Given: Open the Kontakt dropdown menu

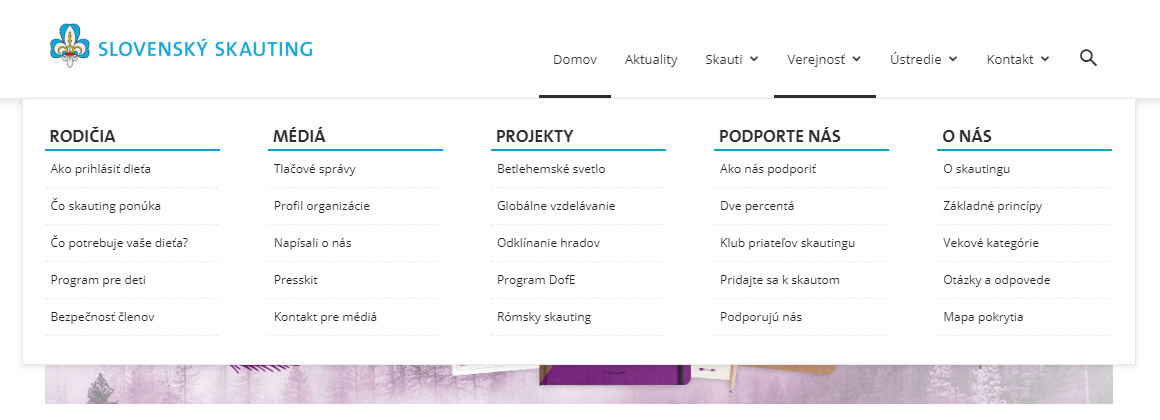Looking at the screenshot, I should [1017, 59].
